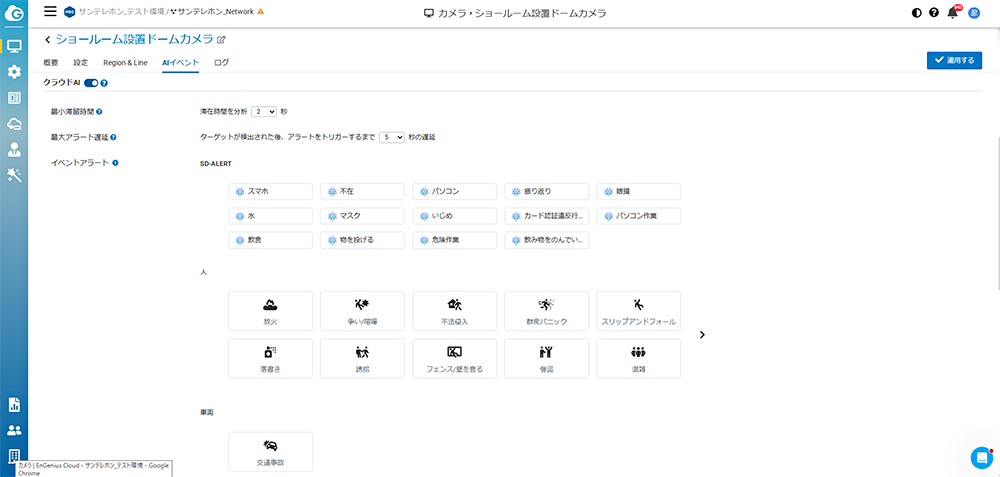Open the gear configuration sidebar section
This screenshot has width=1000, height=477.
point(14,72)
